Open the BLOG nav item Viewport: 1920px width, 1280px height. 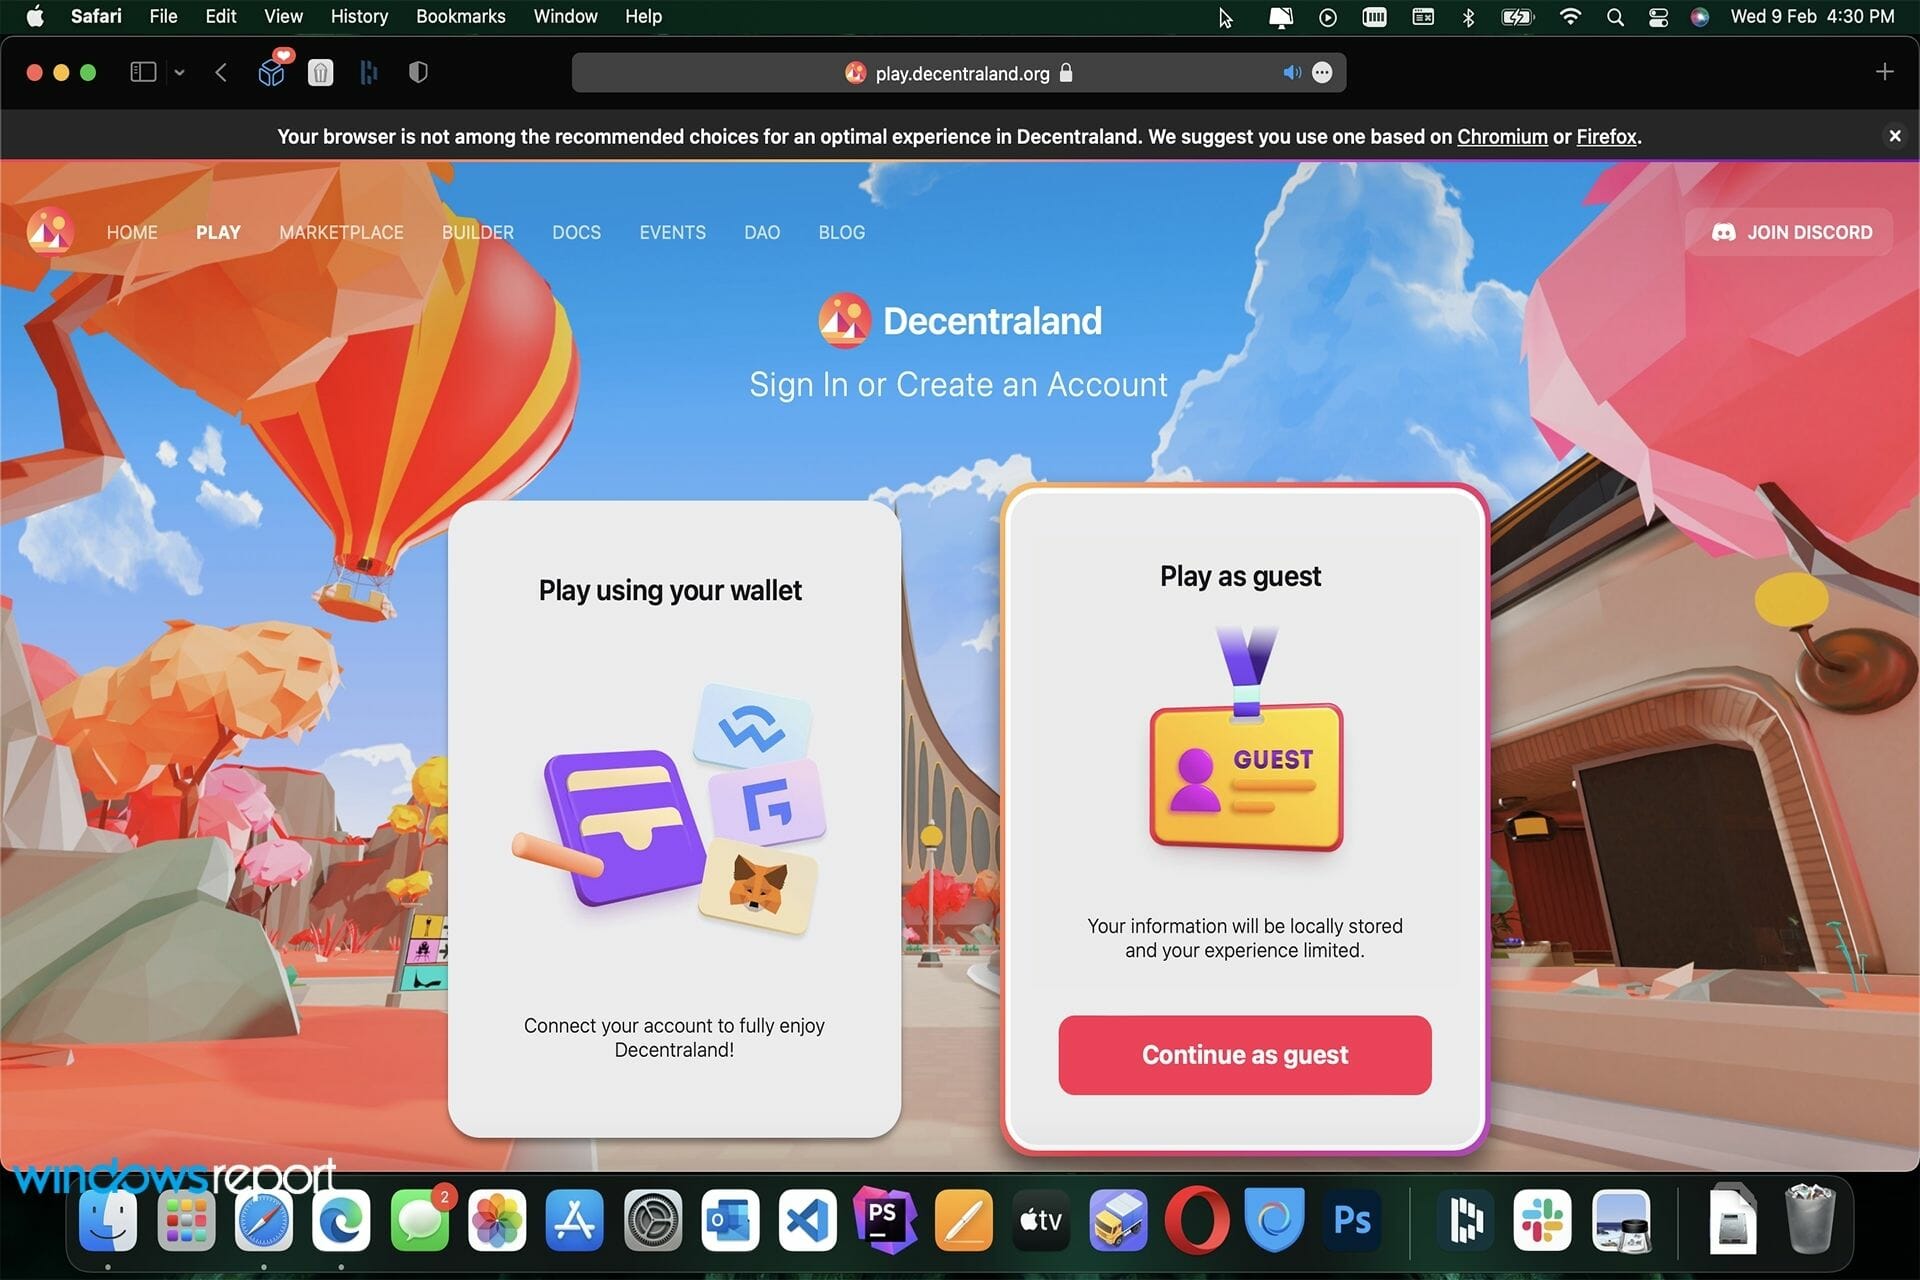tap(841, 232)
